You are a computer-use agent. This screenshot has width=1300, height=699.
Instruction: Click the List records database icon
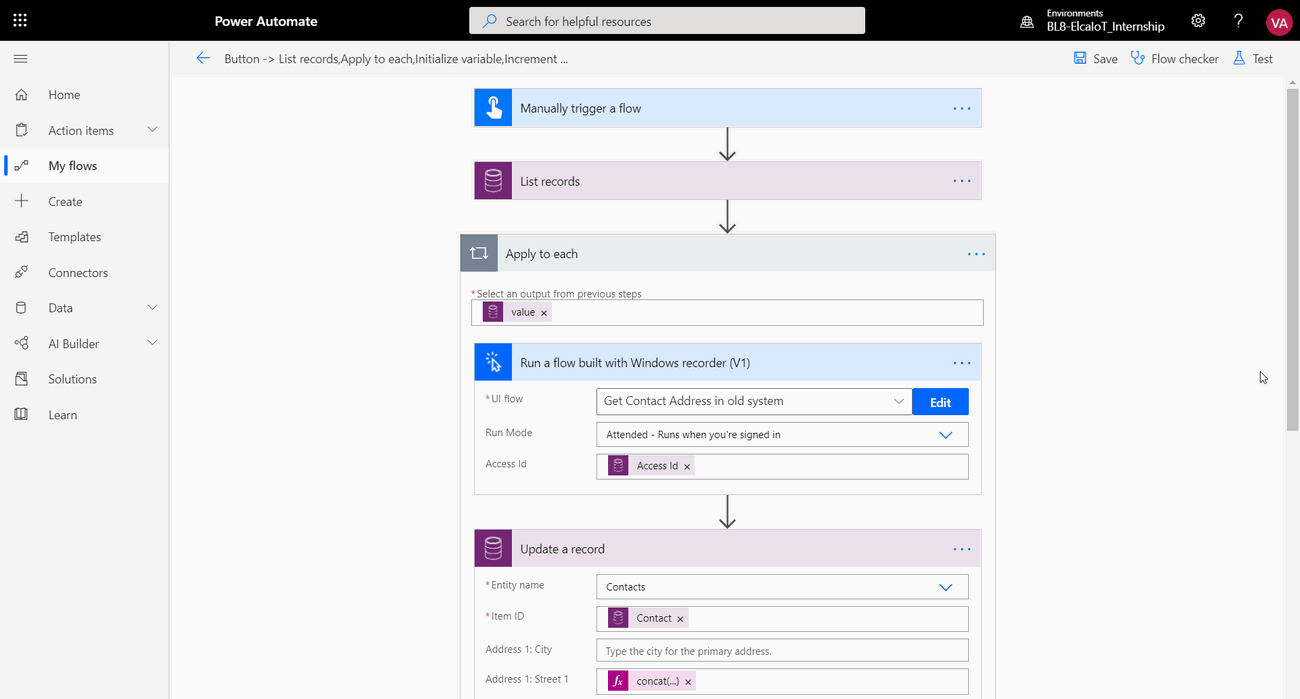coord(493,181)
